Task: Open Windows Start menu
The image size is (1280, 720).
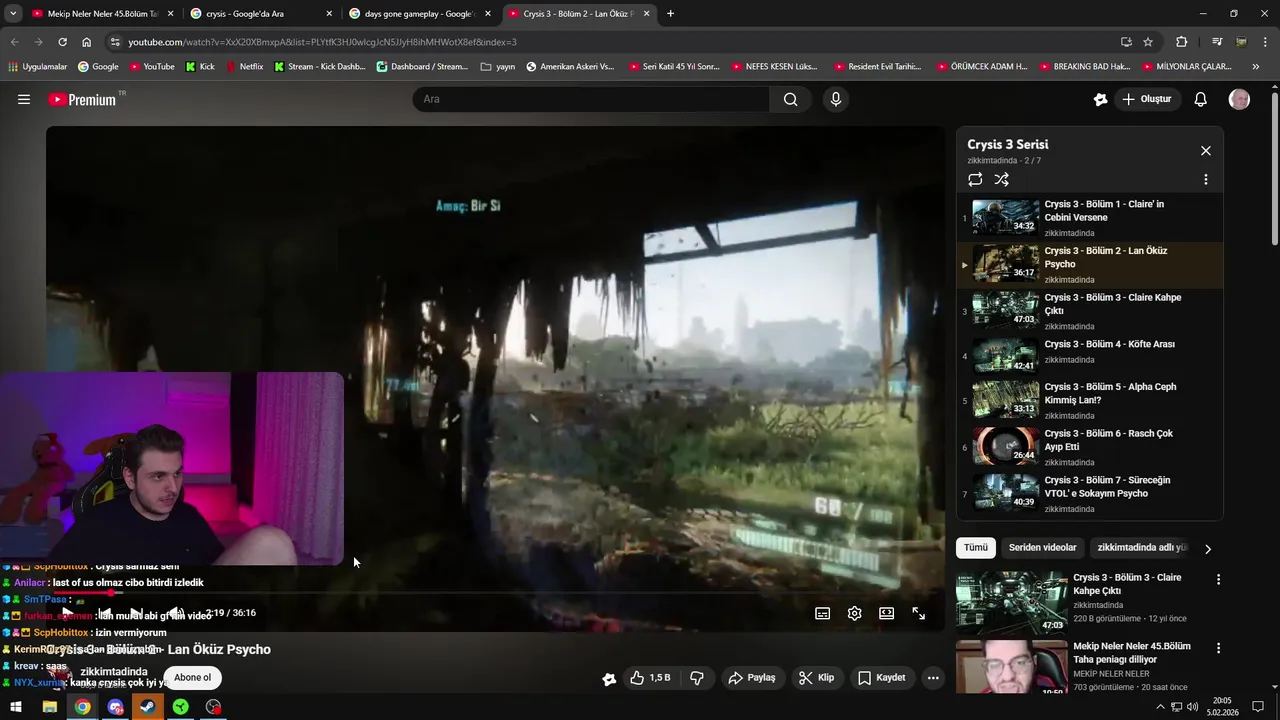Action: click(x=16, y=707)
